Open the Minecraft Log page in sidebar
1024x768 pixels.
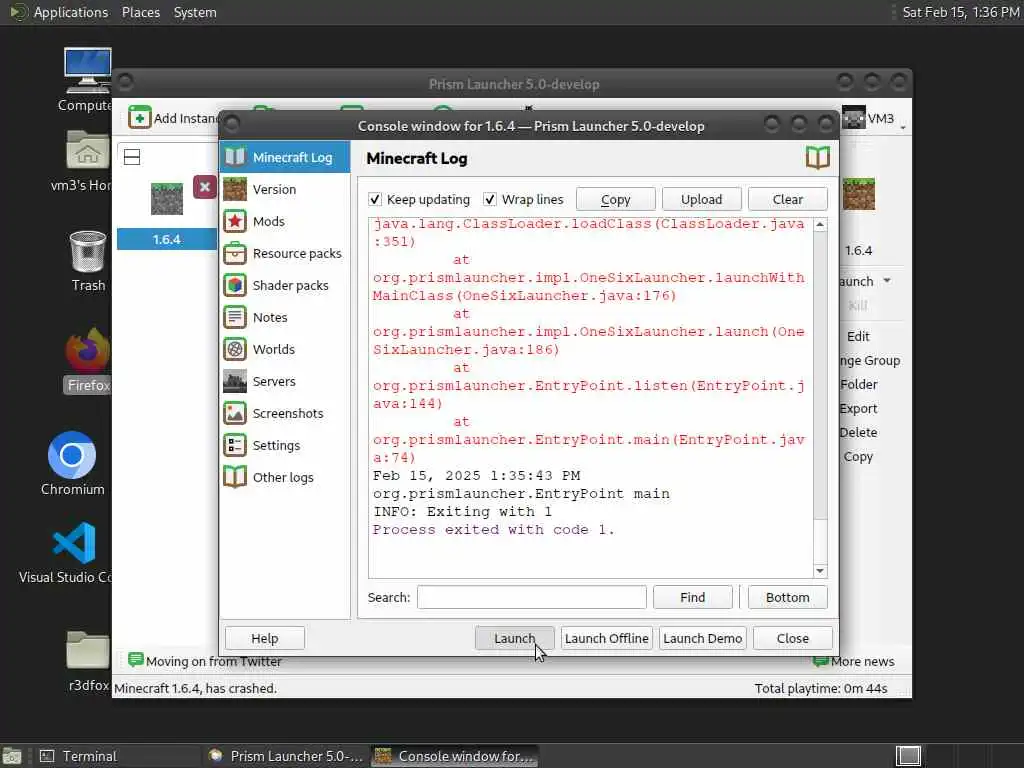[285, 157]
